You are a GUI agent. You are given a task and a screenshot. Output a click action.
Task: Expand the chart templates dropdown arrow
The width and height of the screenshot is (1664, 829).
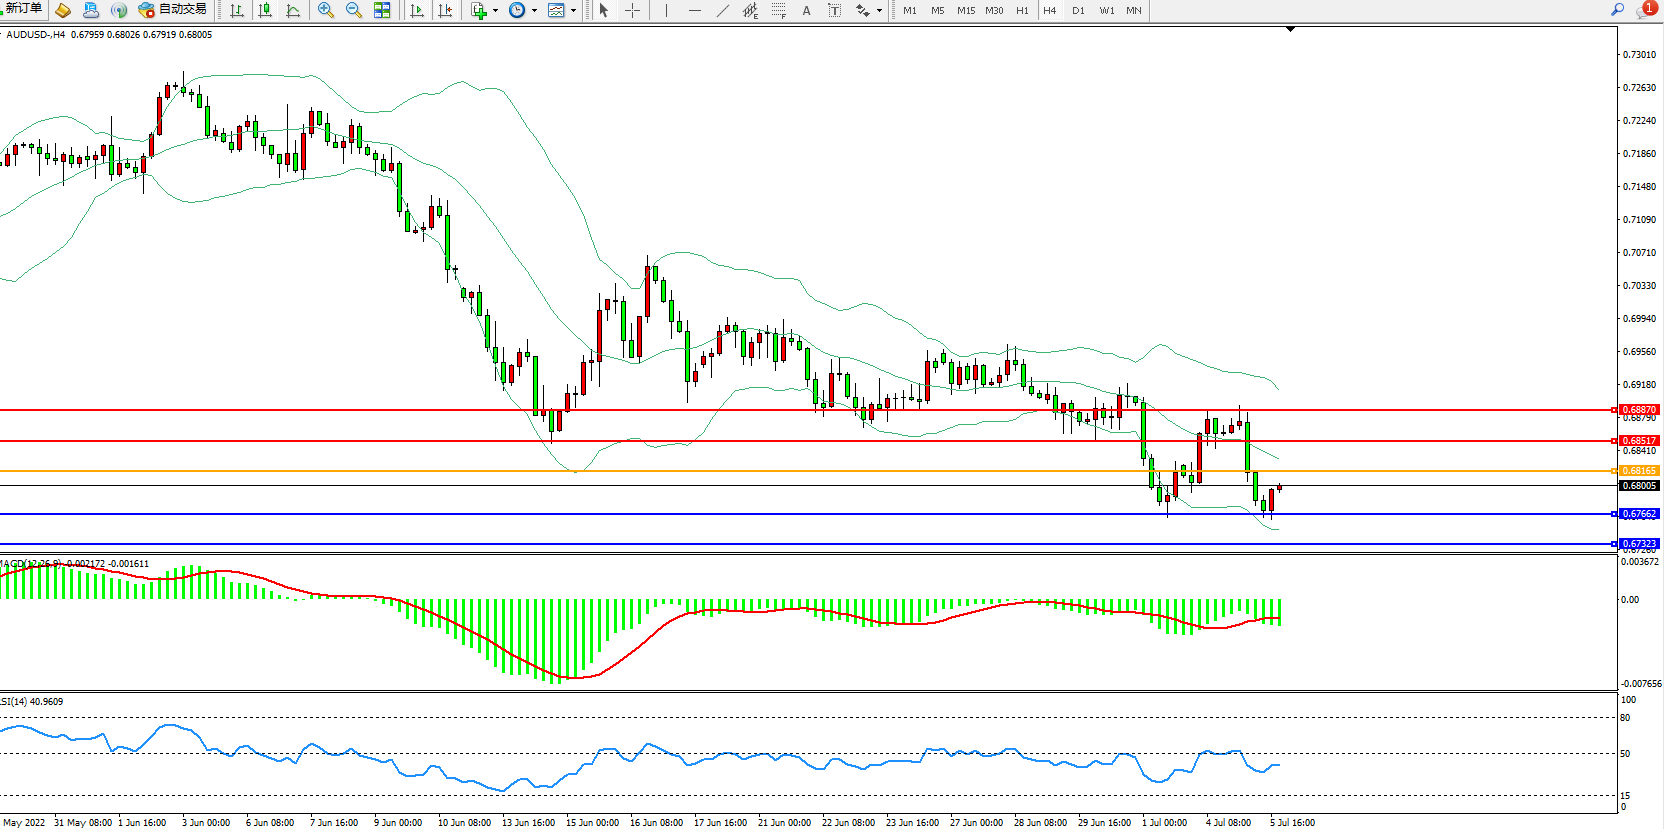point(573,11)
